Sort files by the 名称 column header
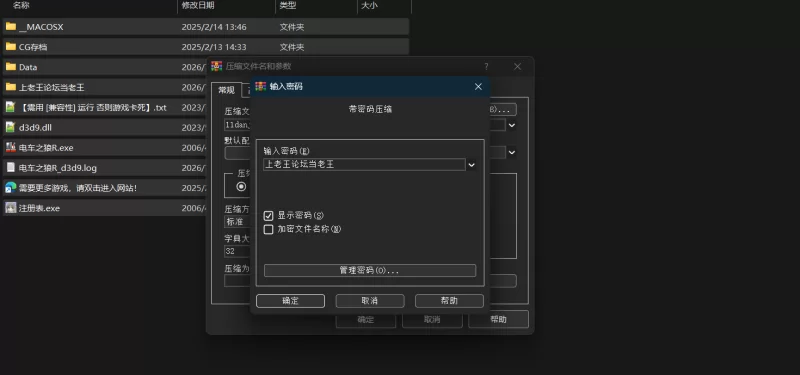 (x=21, y=6)
